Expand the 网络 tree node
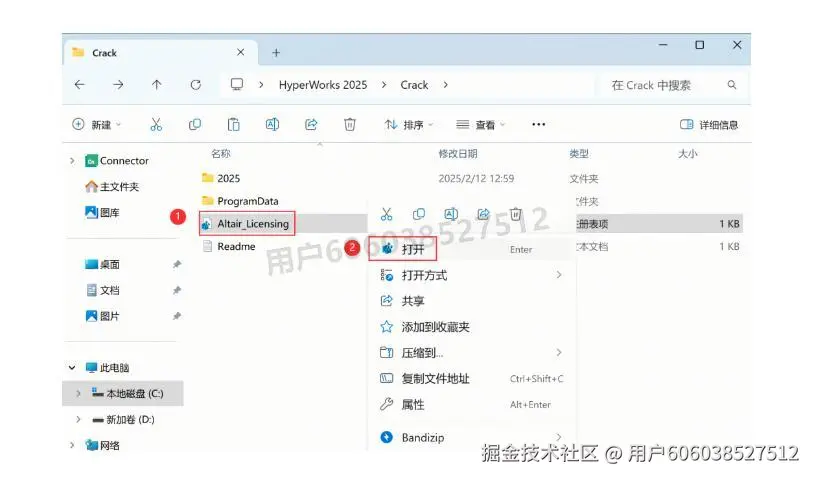This screenshot has width=814, height=479. pos(72,445)
